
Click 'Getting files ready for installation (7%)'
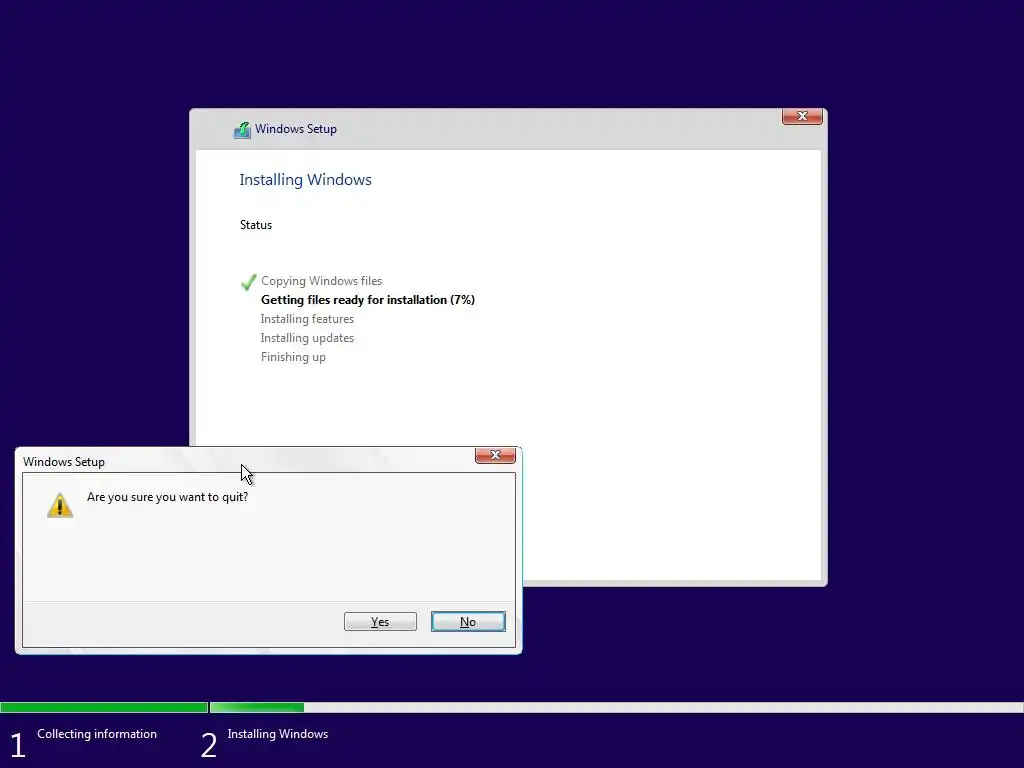(x=368, y=300)
